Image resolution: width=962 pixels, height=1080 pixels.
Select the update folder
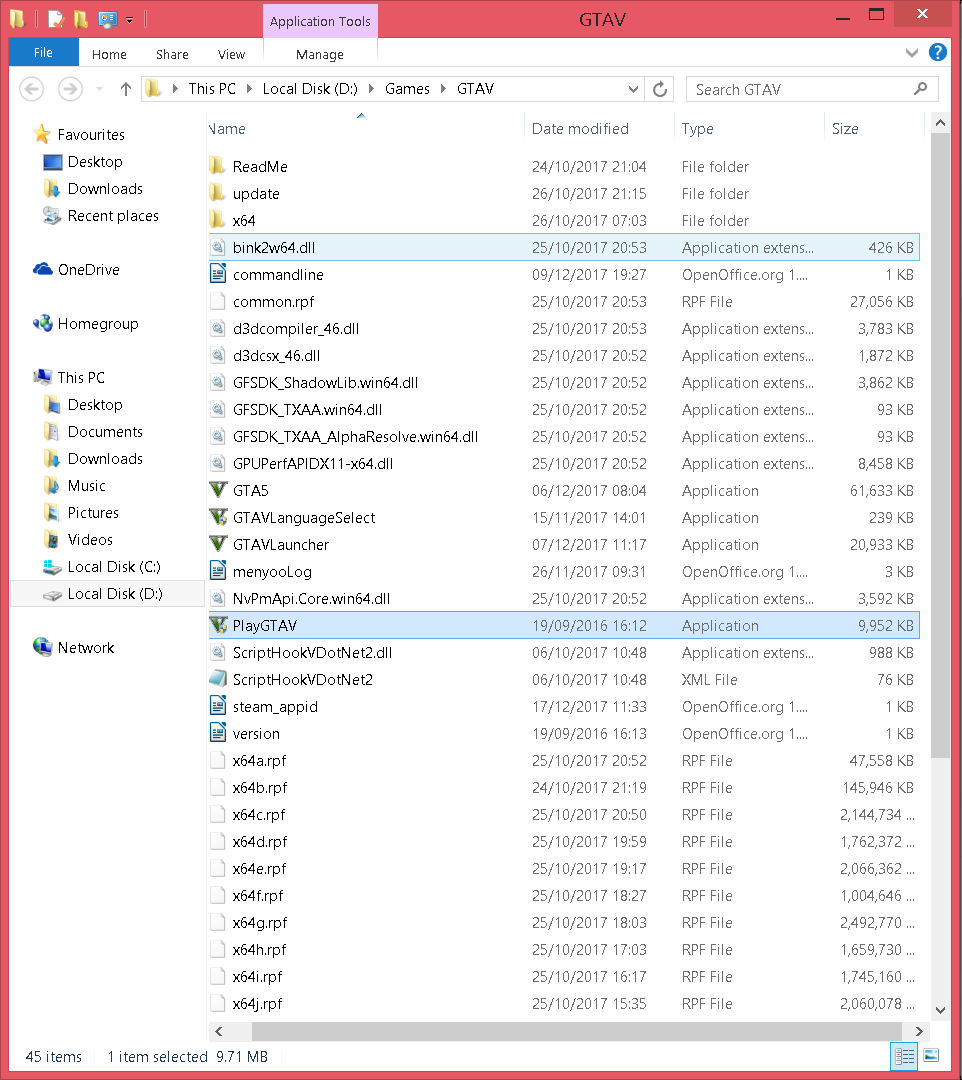(x=564, y=194)
